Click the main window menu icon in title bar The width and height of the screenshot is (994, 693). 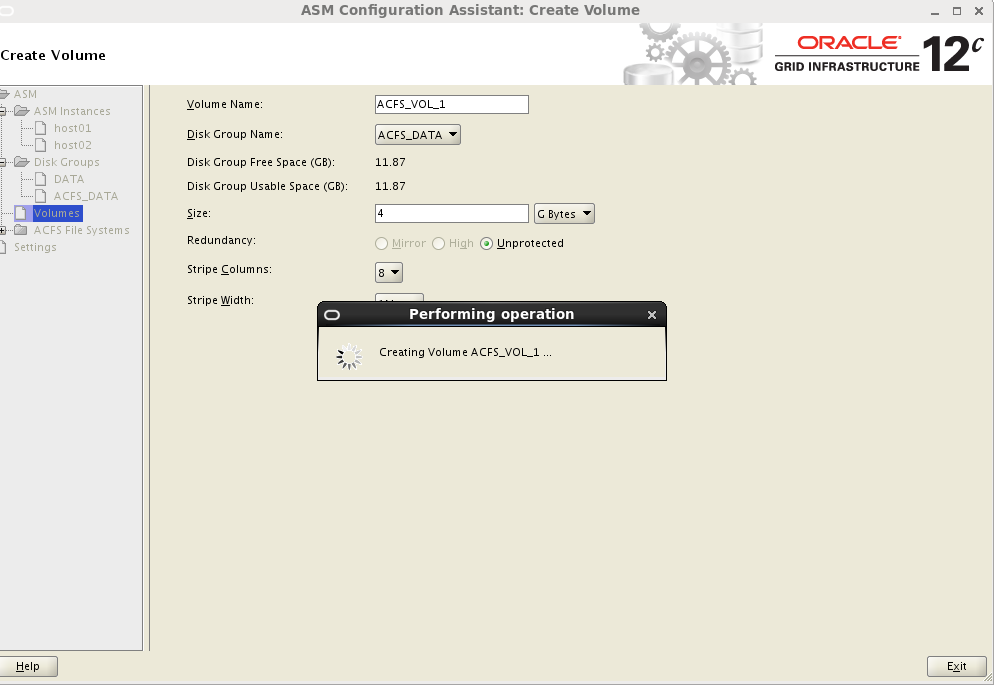(x=6, y=11)
